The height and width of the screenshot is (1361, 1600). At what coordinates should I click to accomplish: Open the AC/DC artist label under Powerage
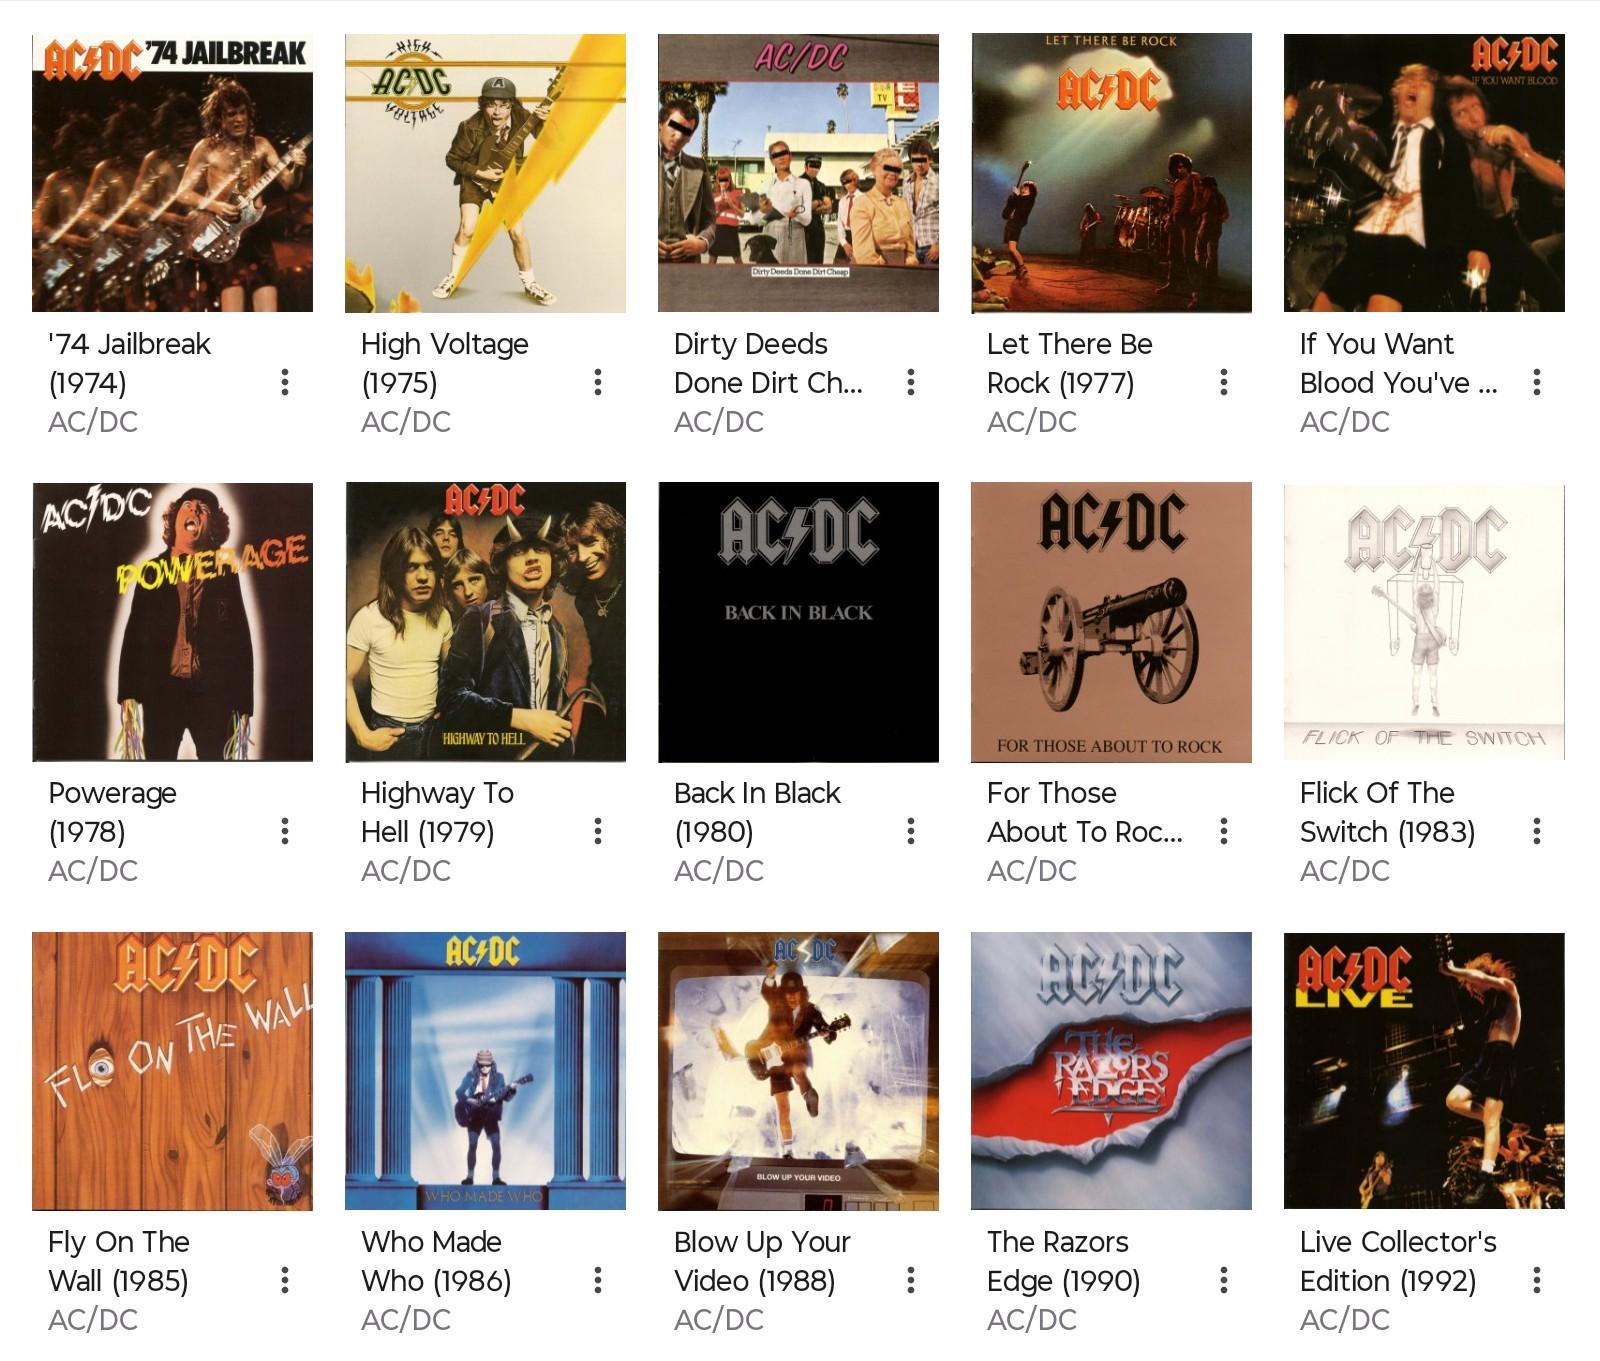93,871
